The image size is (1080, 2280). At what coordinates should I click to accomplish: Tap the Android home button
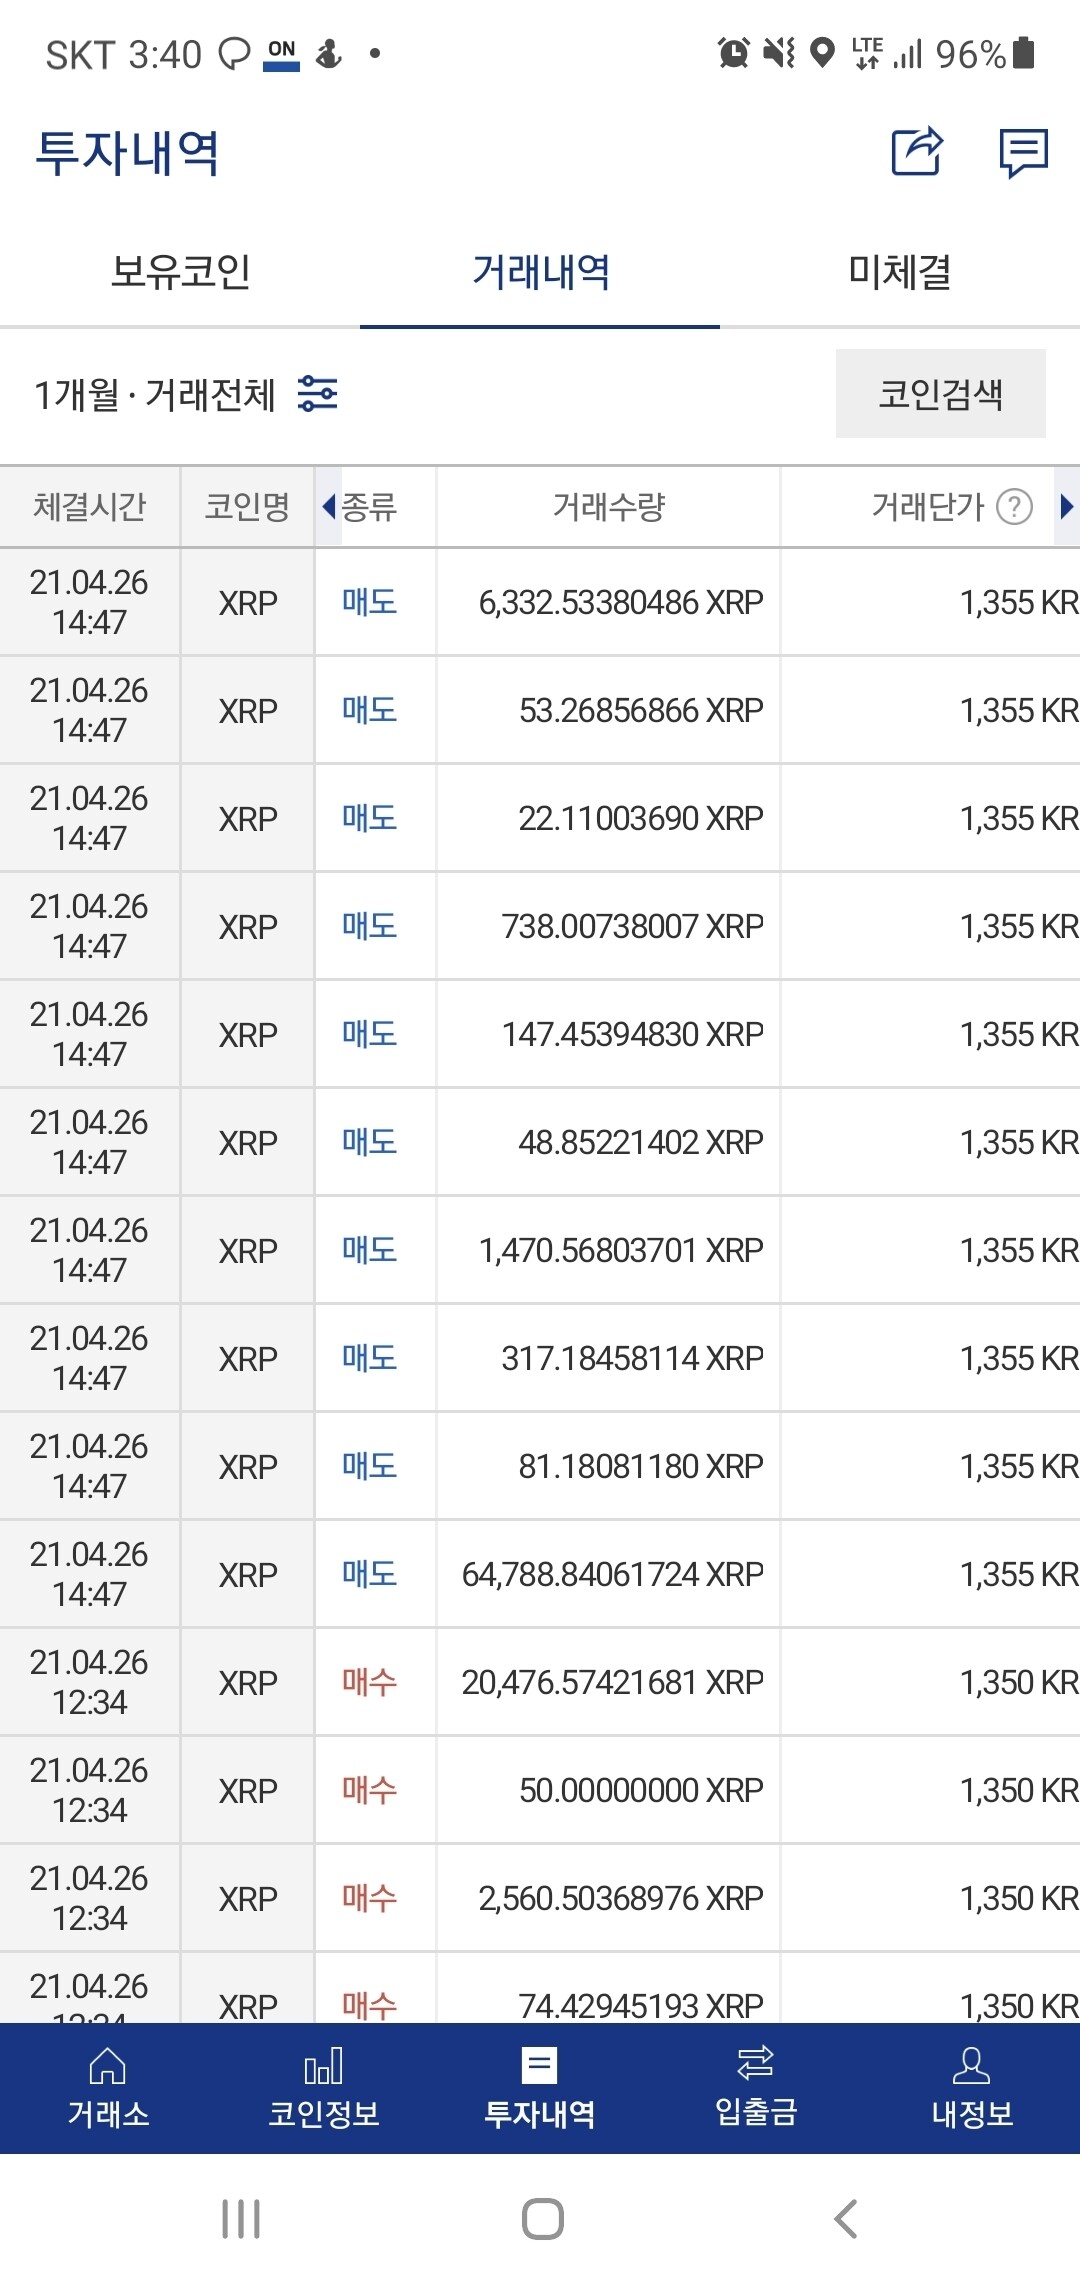(542, 2219)
